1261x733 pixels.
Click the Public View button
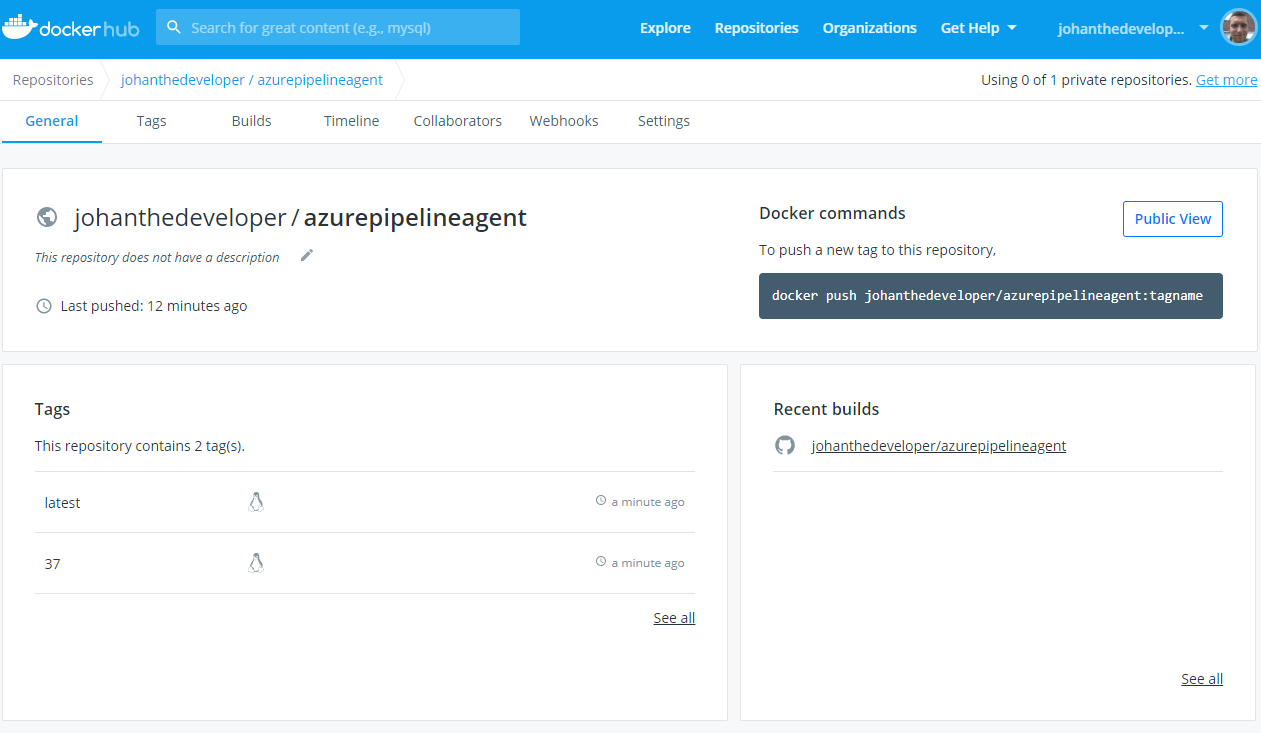coord(1172,219)
